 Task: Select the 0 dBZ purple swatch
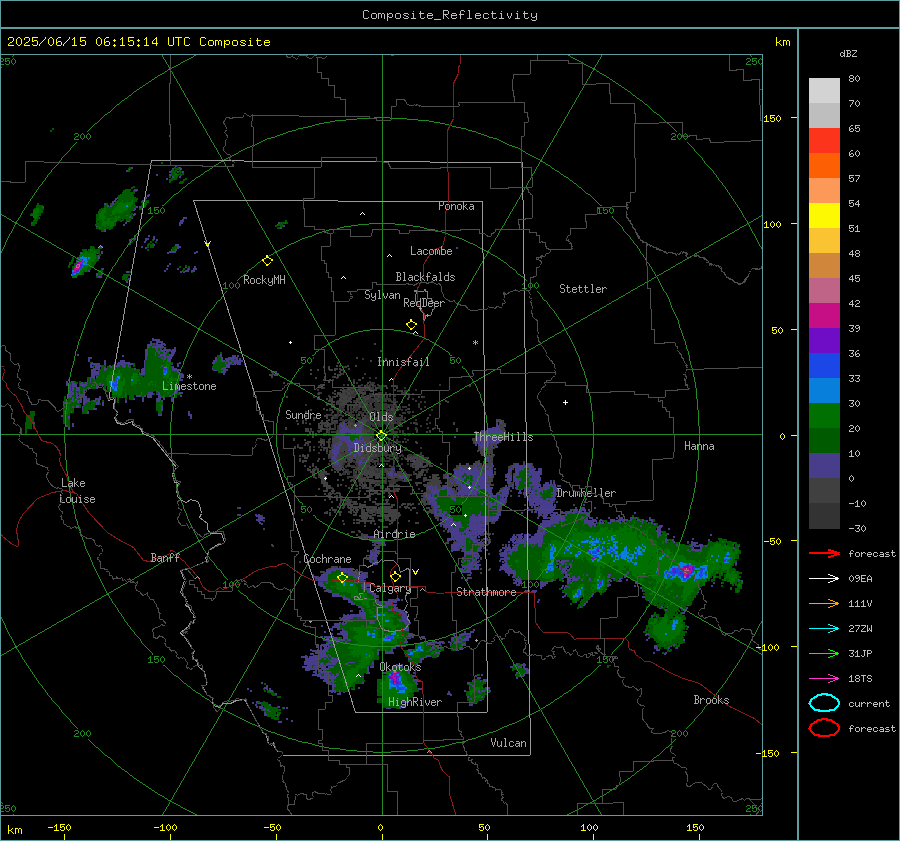(824, 466)
